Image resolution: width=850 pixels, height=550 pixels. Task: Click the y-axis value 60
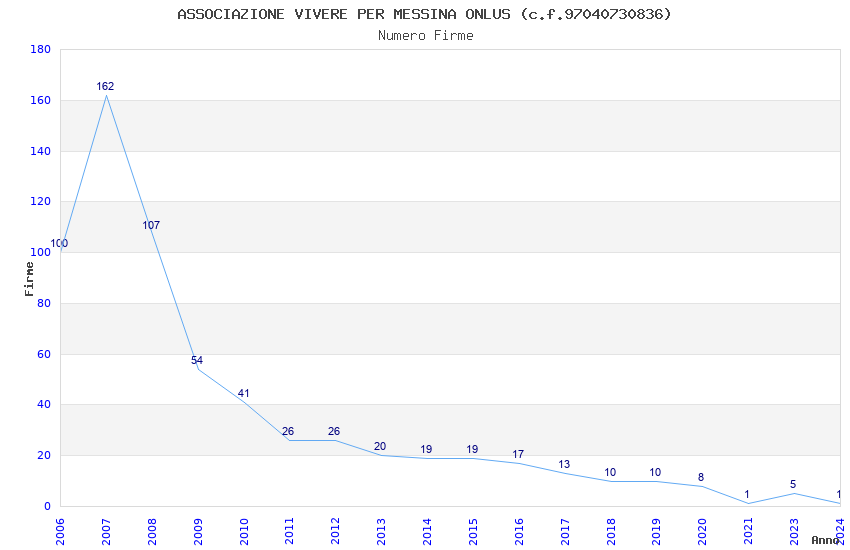coord(44,354)
